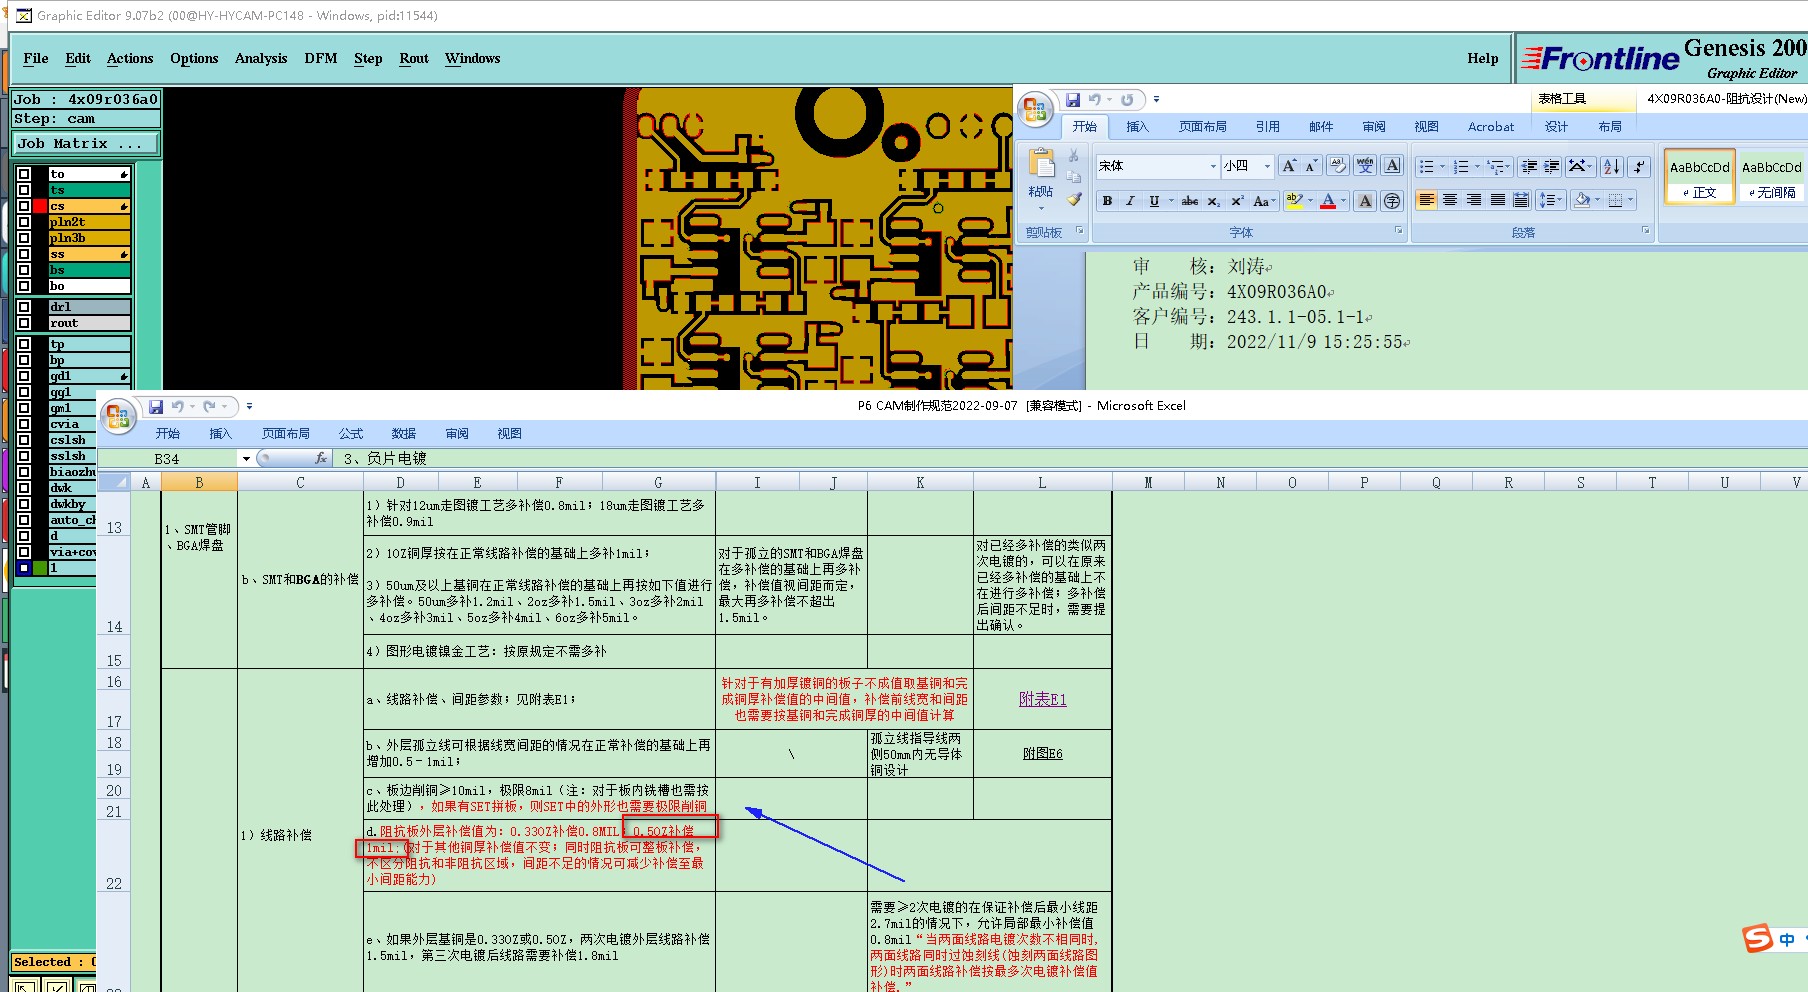The width and height of the screenshot is (1808, 992).
Task: Toggle the 'pln2t' layer checkbox
Action: (x=24, y=222)
